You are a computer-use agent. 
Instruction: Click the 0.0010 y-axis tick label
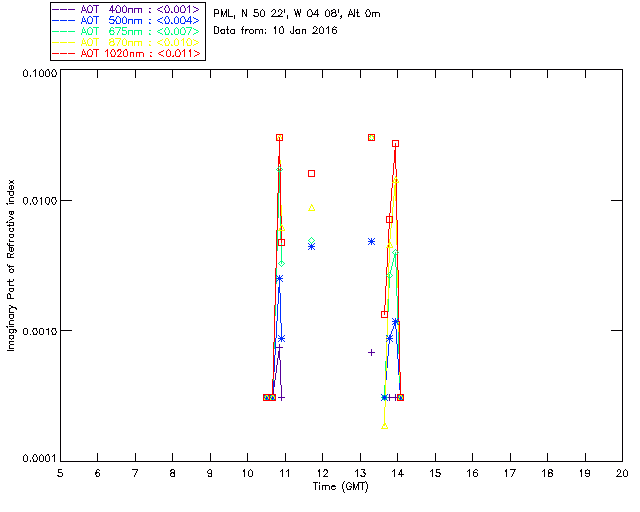tap(40, 331)
